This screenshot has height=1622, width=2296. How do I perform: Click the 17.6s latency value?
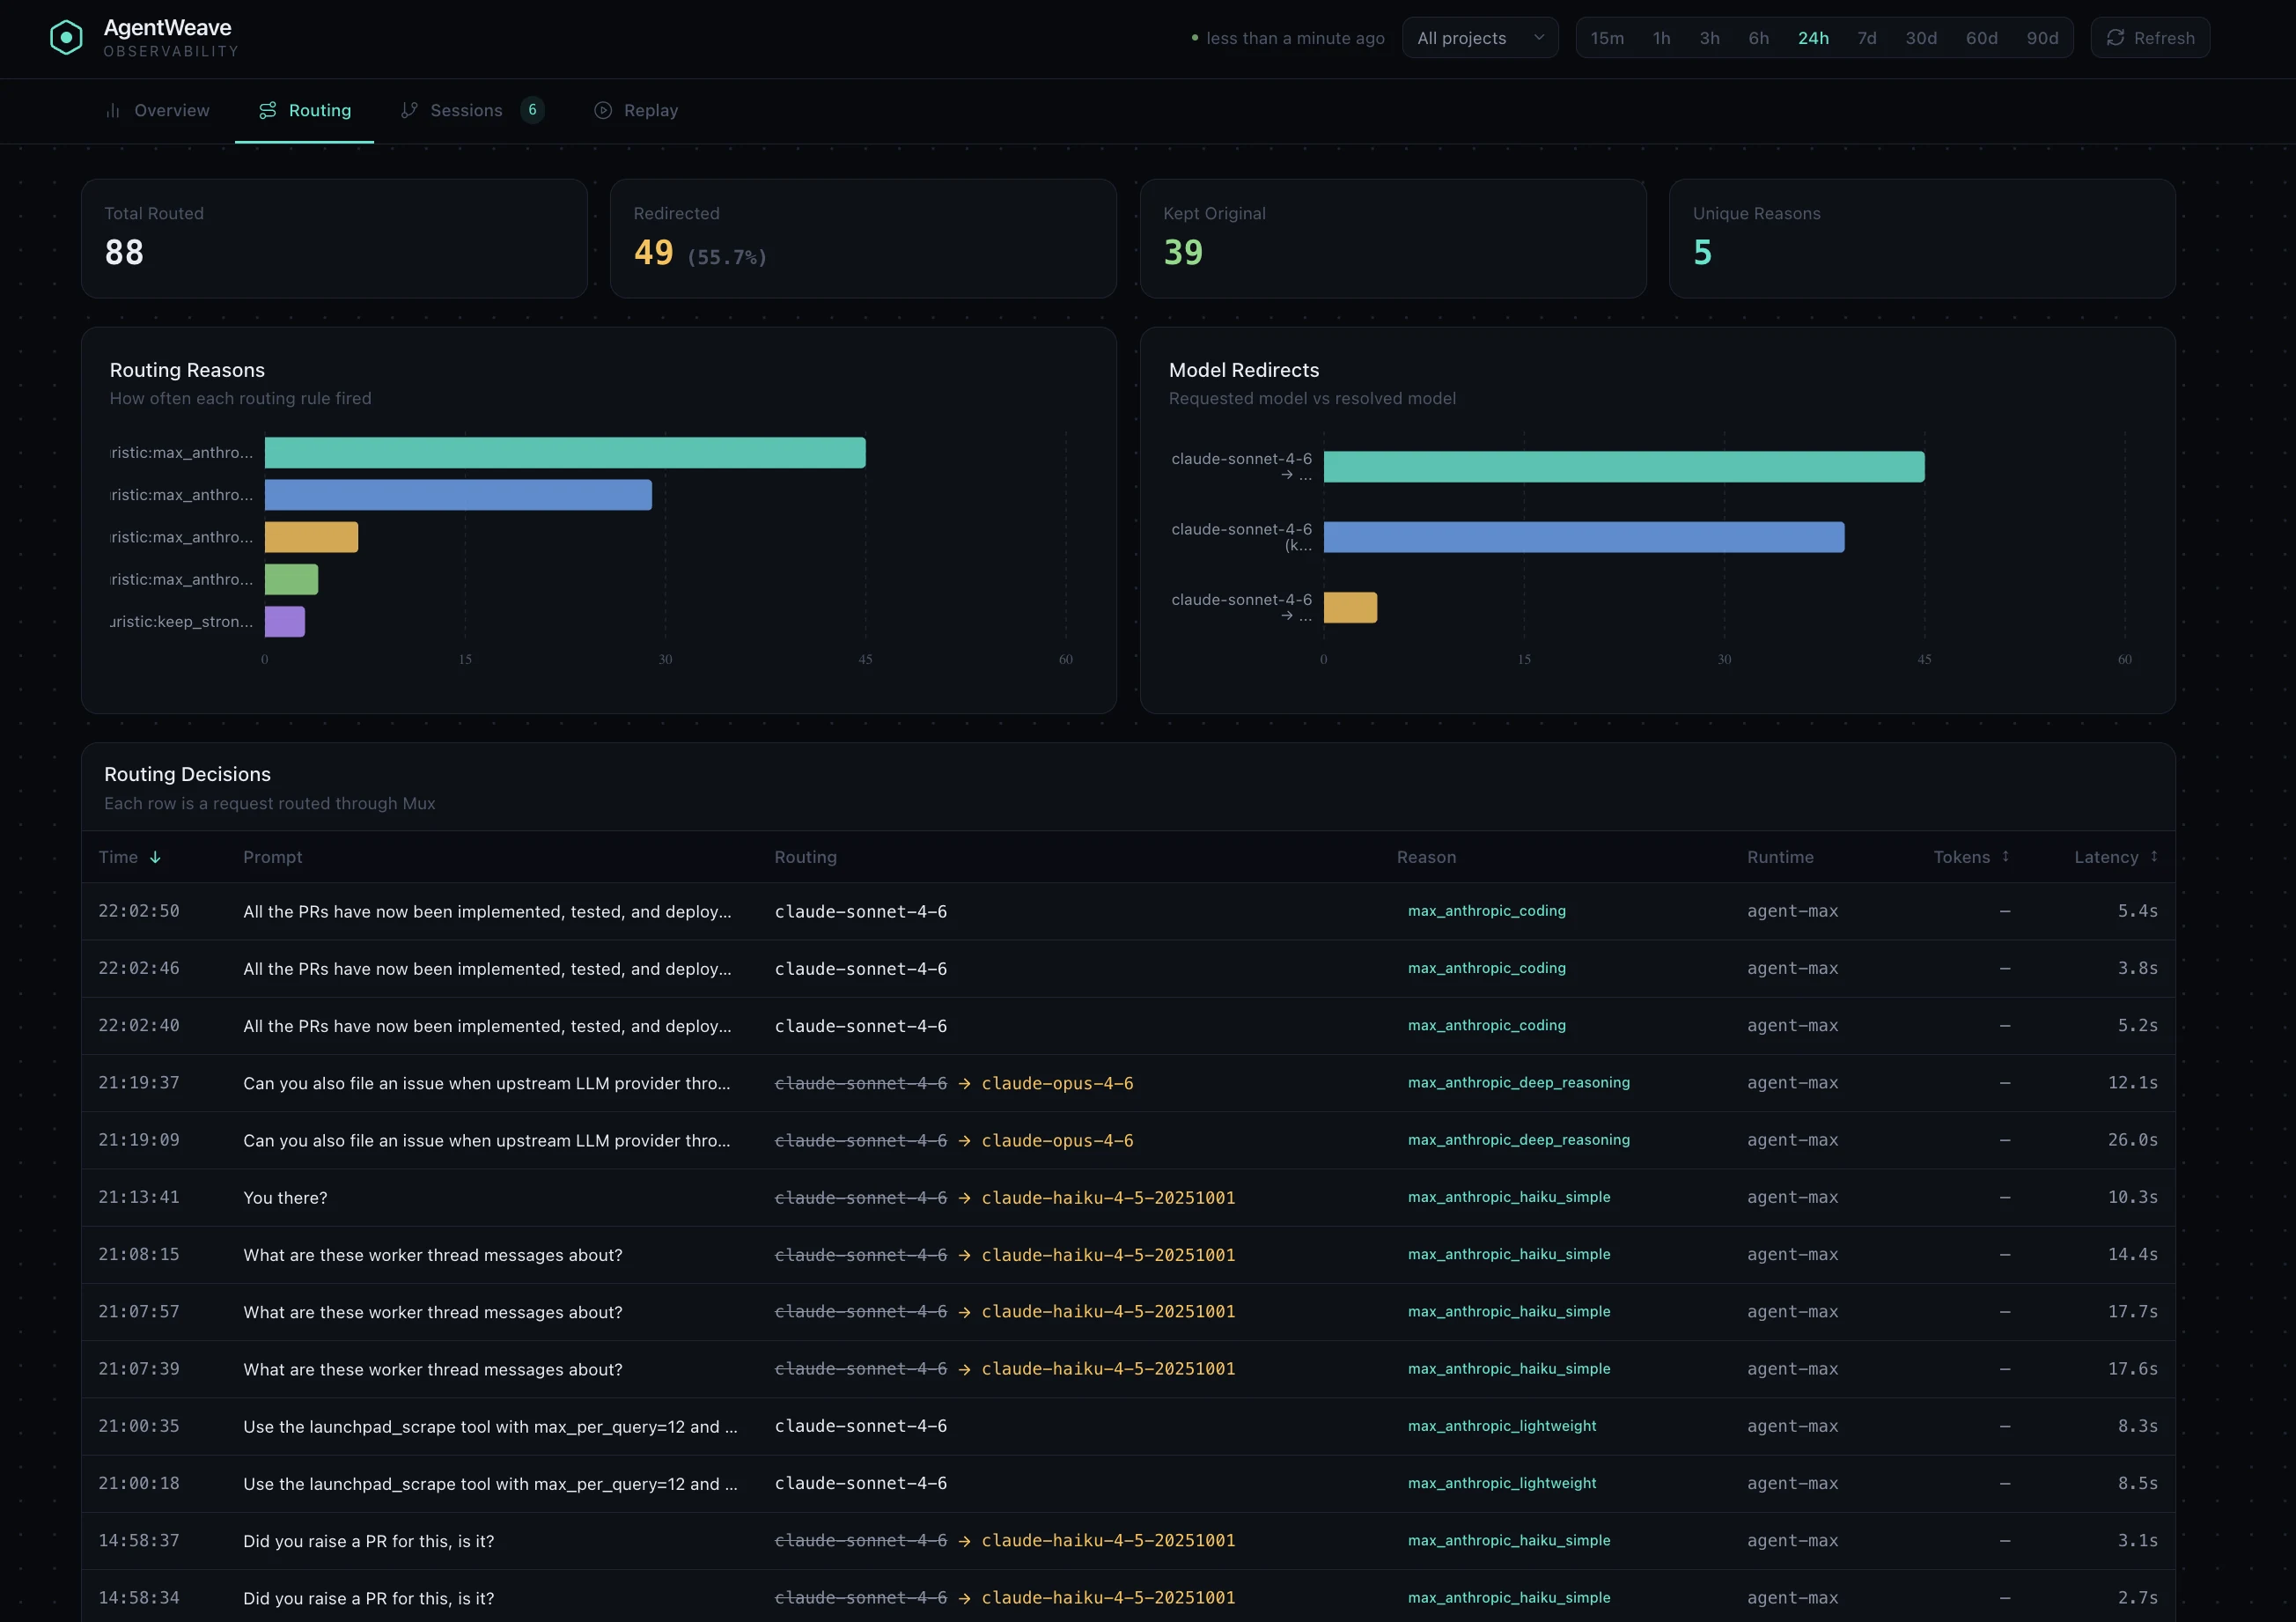(x=2132, y=1369)
